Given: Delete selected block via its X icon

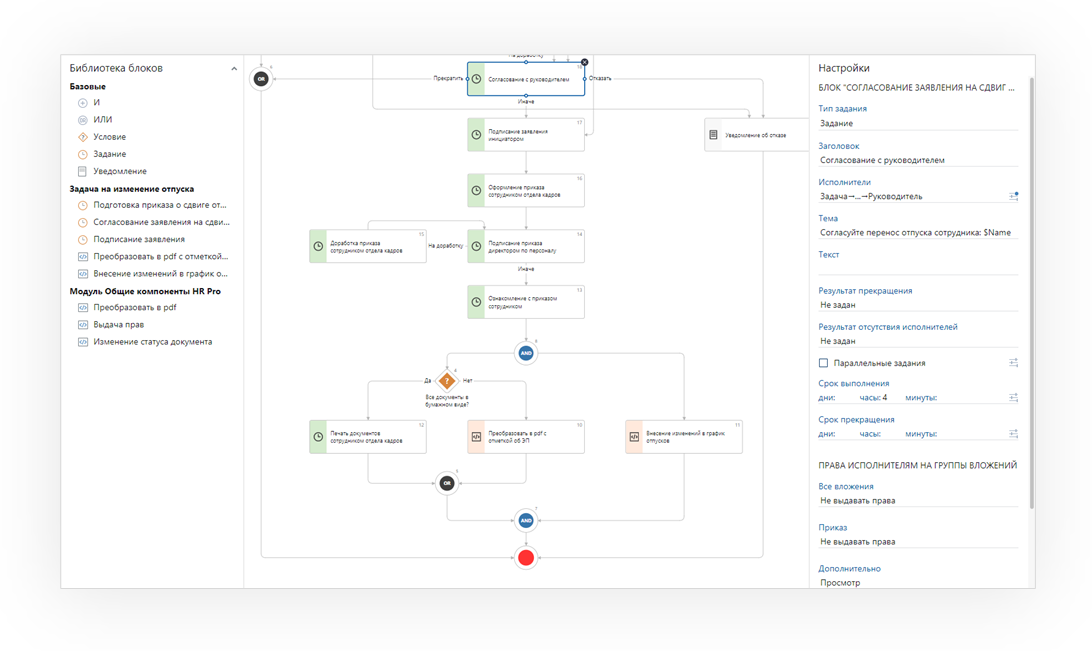Looking at the screenshot, I should click(x=585, y=62).
